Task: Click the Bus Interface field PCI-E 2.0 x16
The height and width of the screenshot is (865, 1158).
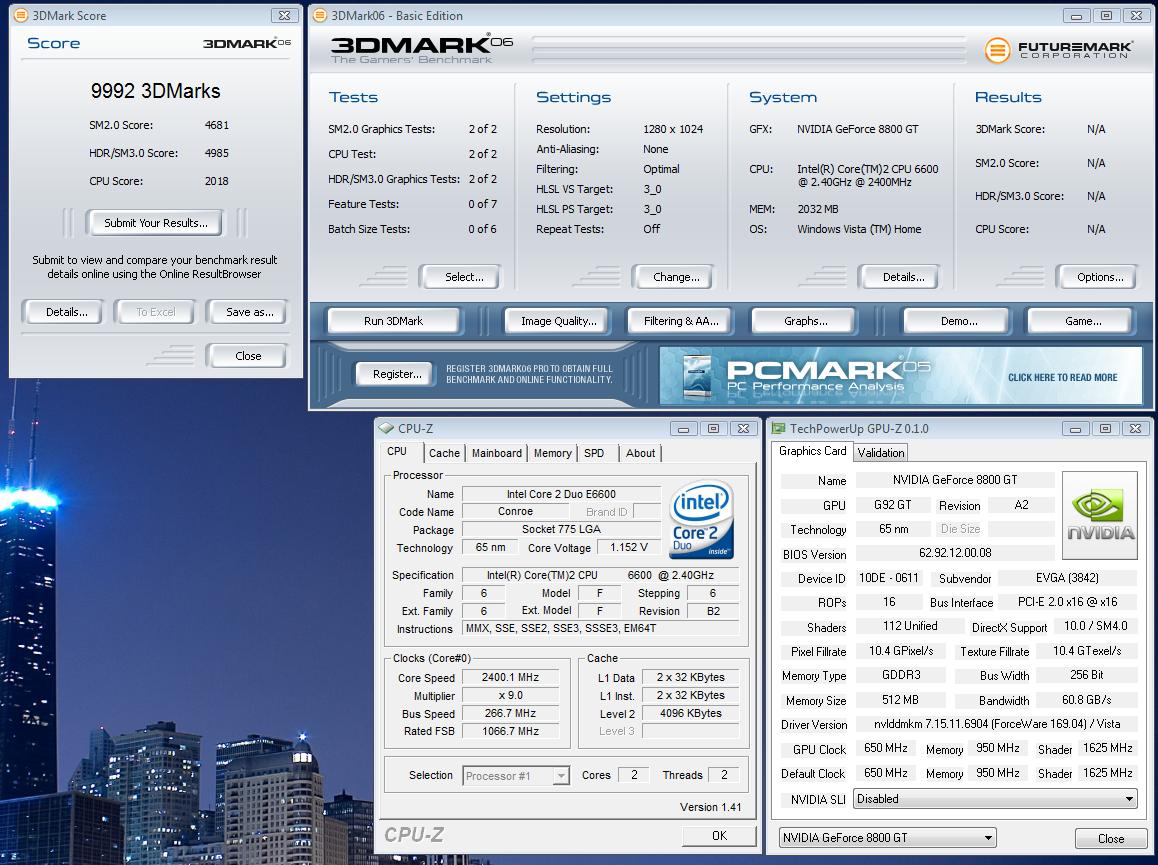Action: tap(1067, 602)
